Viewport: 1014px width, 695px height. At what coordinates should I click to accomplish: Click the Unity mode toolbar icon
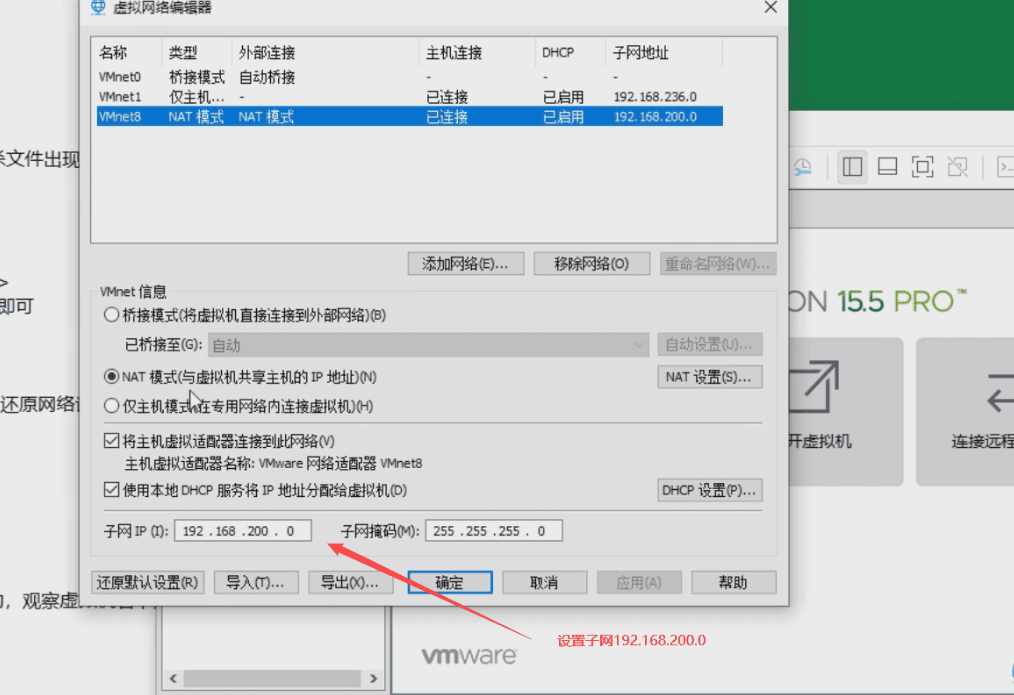pyautogui.click(x=957, y=167)
